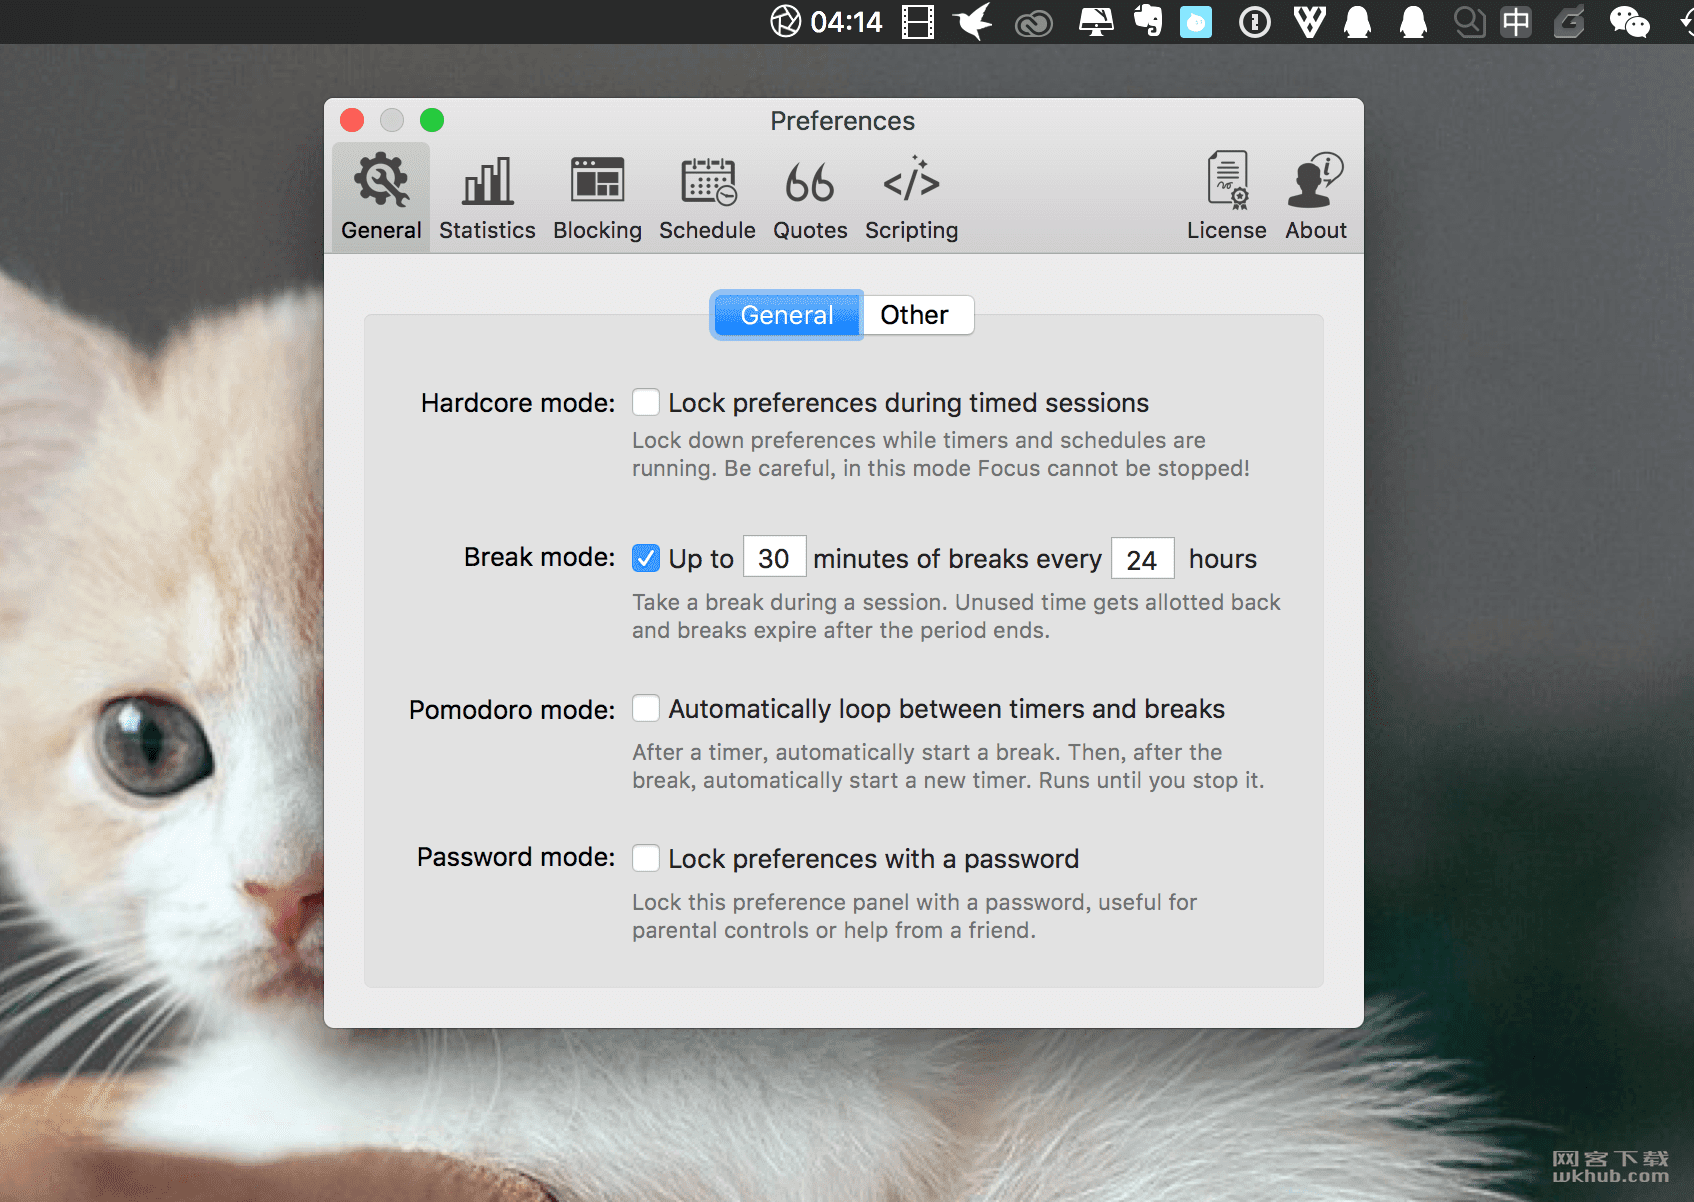This screenshot has height=1202, width=1694.
Task: Click the break minutes field showing 30
Action: 774,558
